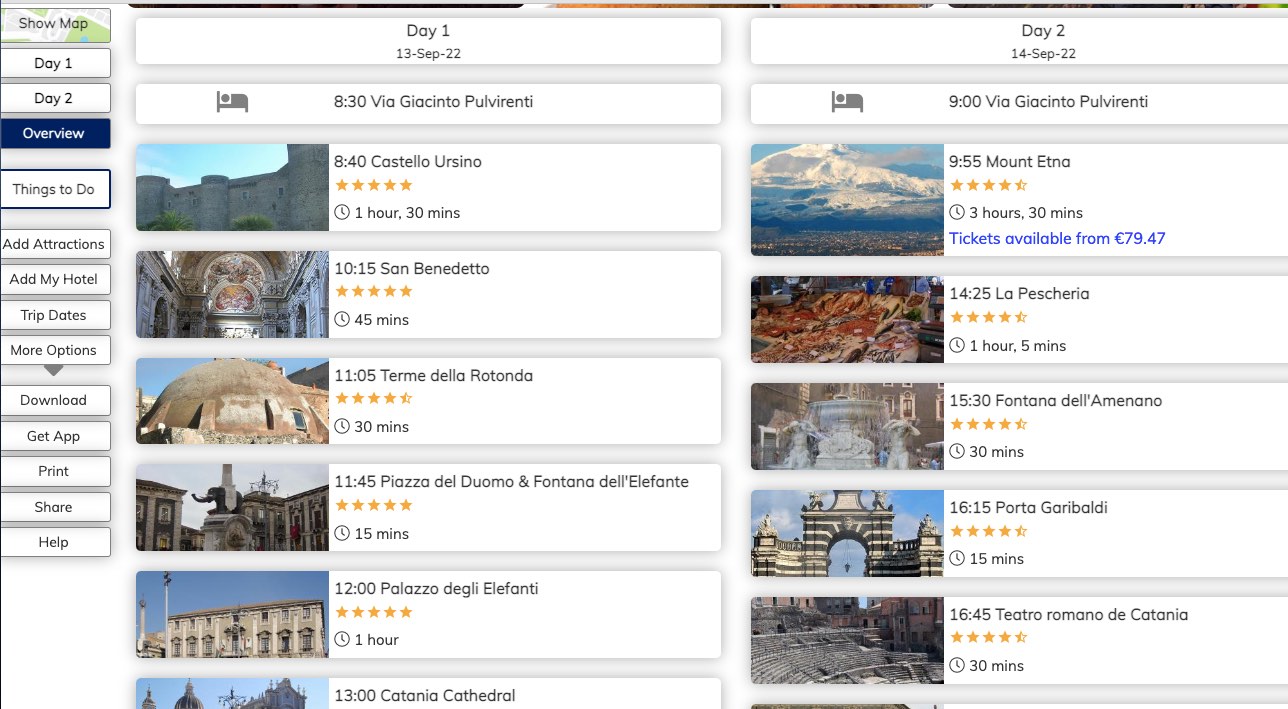Click the star rating for Teatro romano de Catania

pos(989,638)
